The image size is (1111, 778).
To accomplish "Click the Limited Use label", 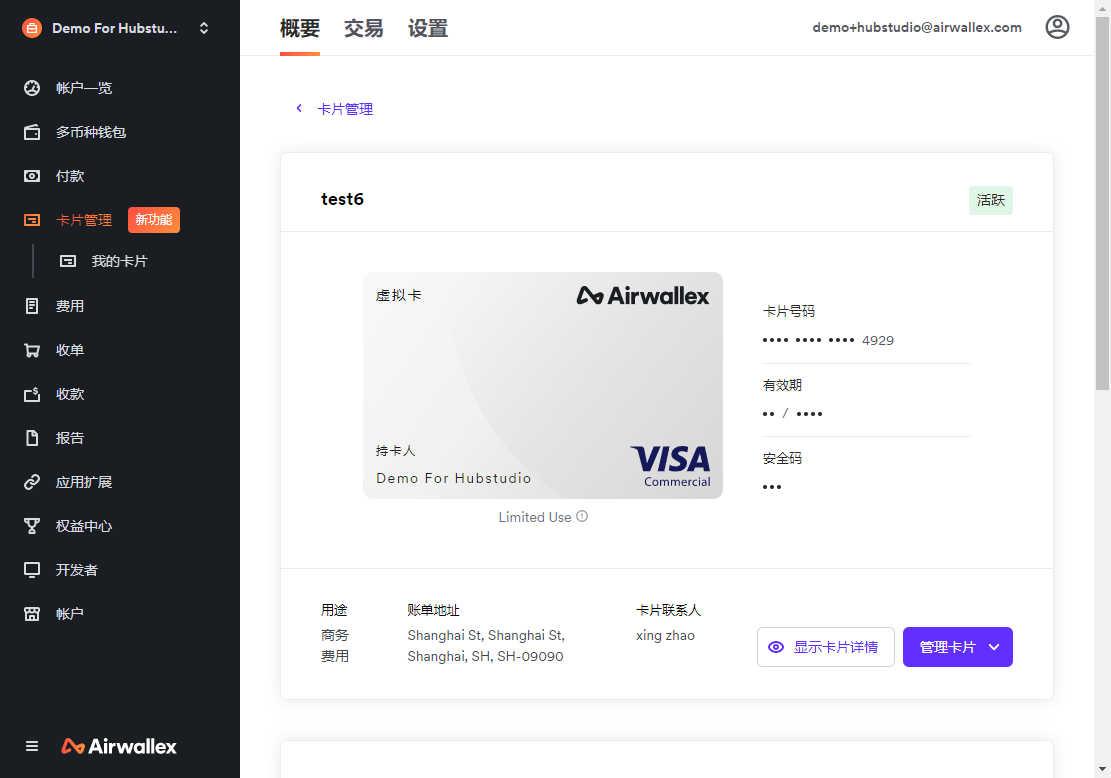I will [535, 517].
